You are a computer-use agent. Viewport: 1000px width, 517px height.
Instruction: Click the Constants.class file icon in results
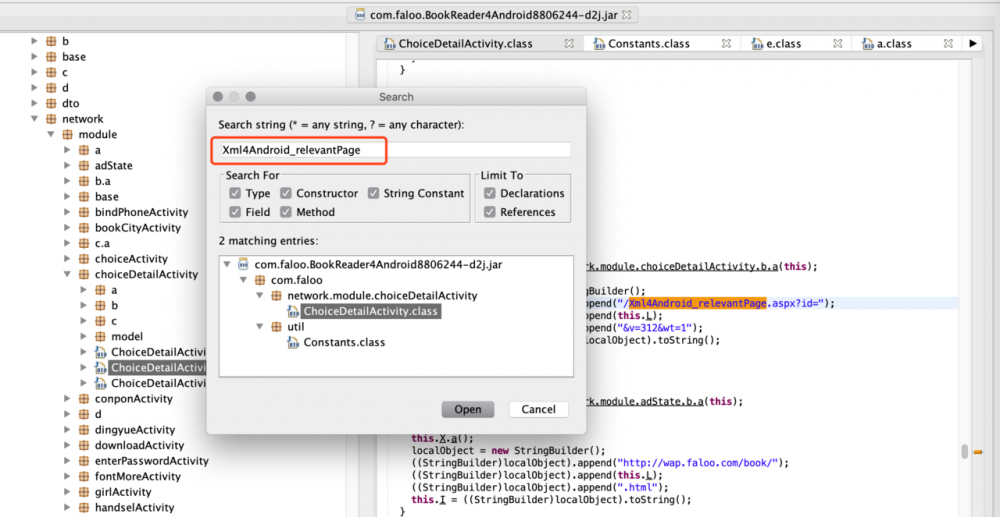(293, 342)
